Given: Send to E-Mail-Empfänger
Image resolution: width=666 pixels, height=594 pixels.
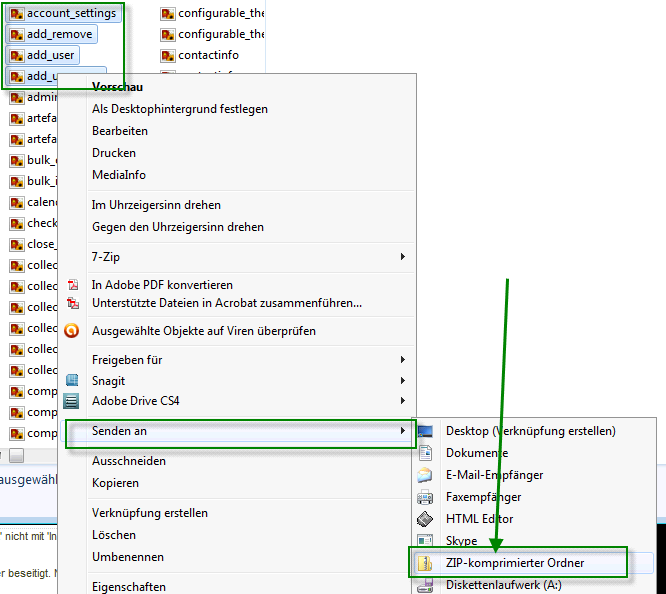Looking at the screenshot, I should [495, 475].
